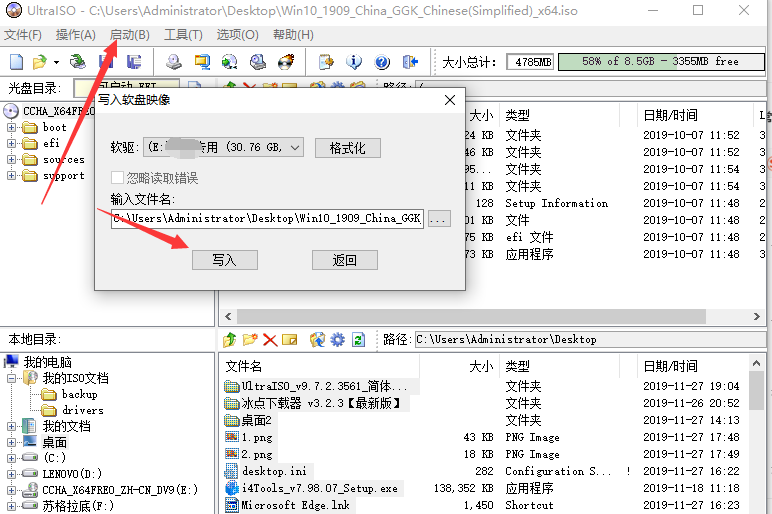Open the 文件(F) menu
The image size is (772, 514).
point(23,35)
